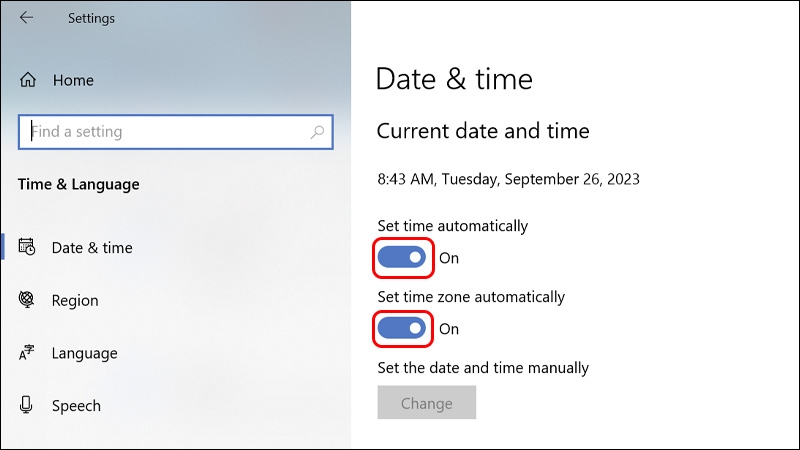
Task: Turn off Set time automatically
Action: coord(402,258)
